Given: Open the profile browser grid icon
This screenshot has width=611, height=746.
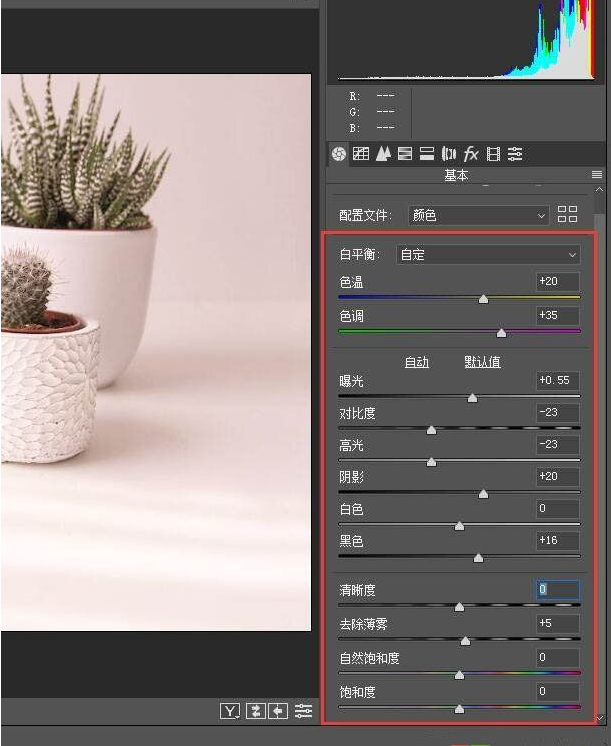Looking at the screenshot, I should [567, 214].
